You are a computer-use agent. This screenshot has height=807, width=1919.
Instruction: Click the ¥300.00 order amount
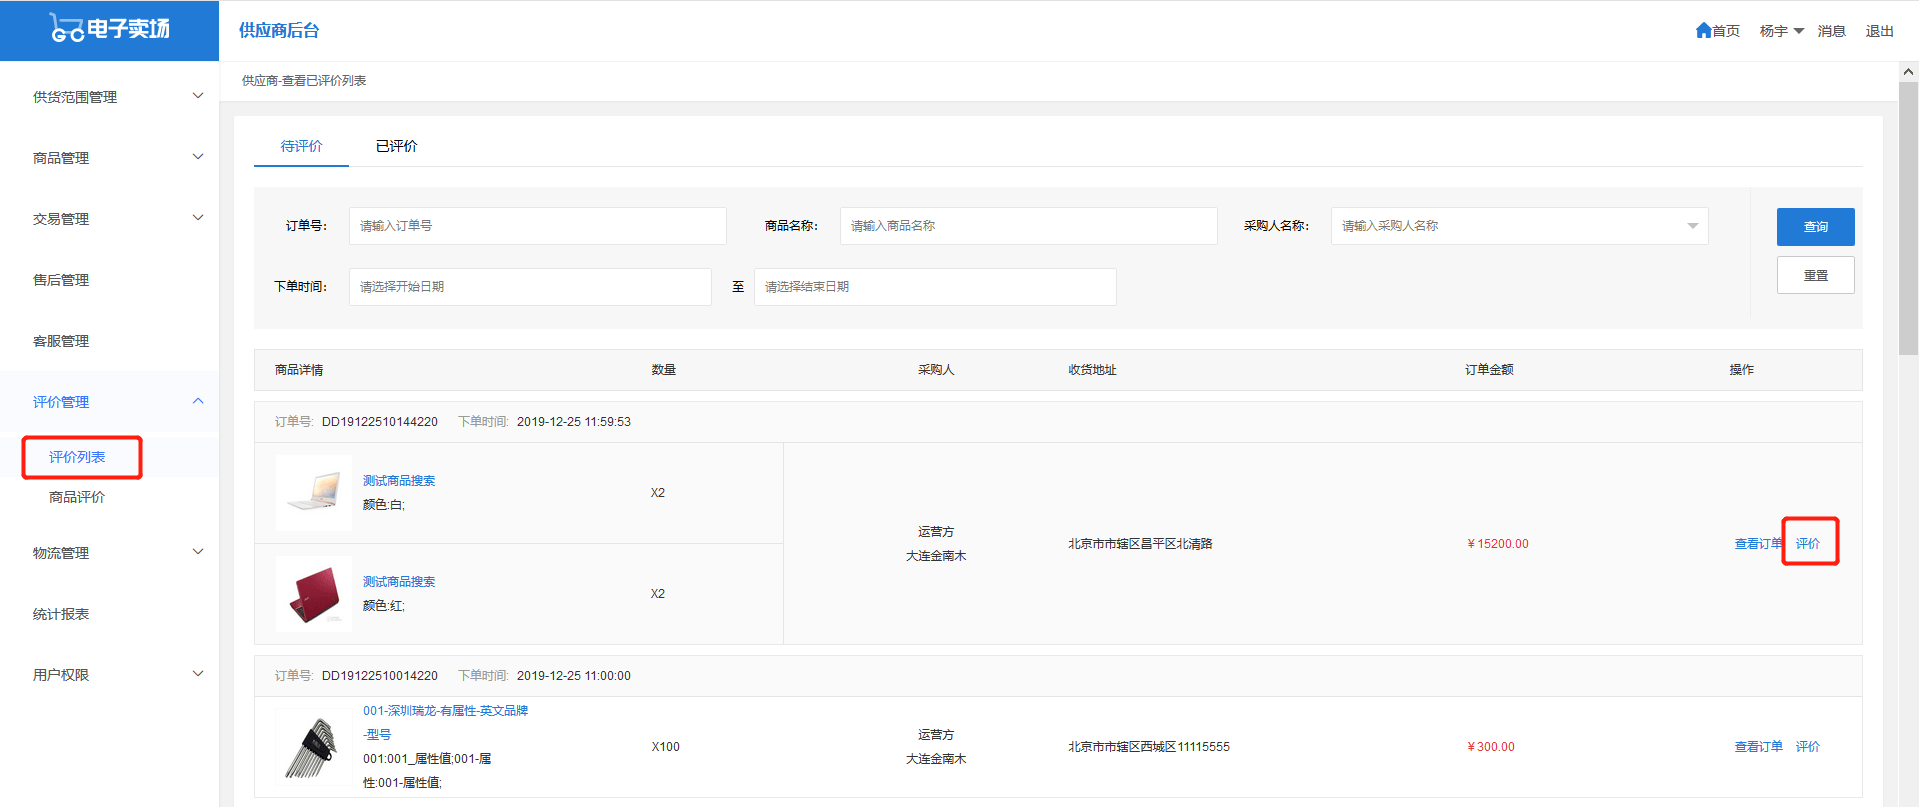1490,747
